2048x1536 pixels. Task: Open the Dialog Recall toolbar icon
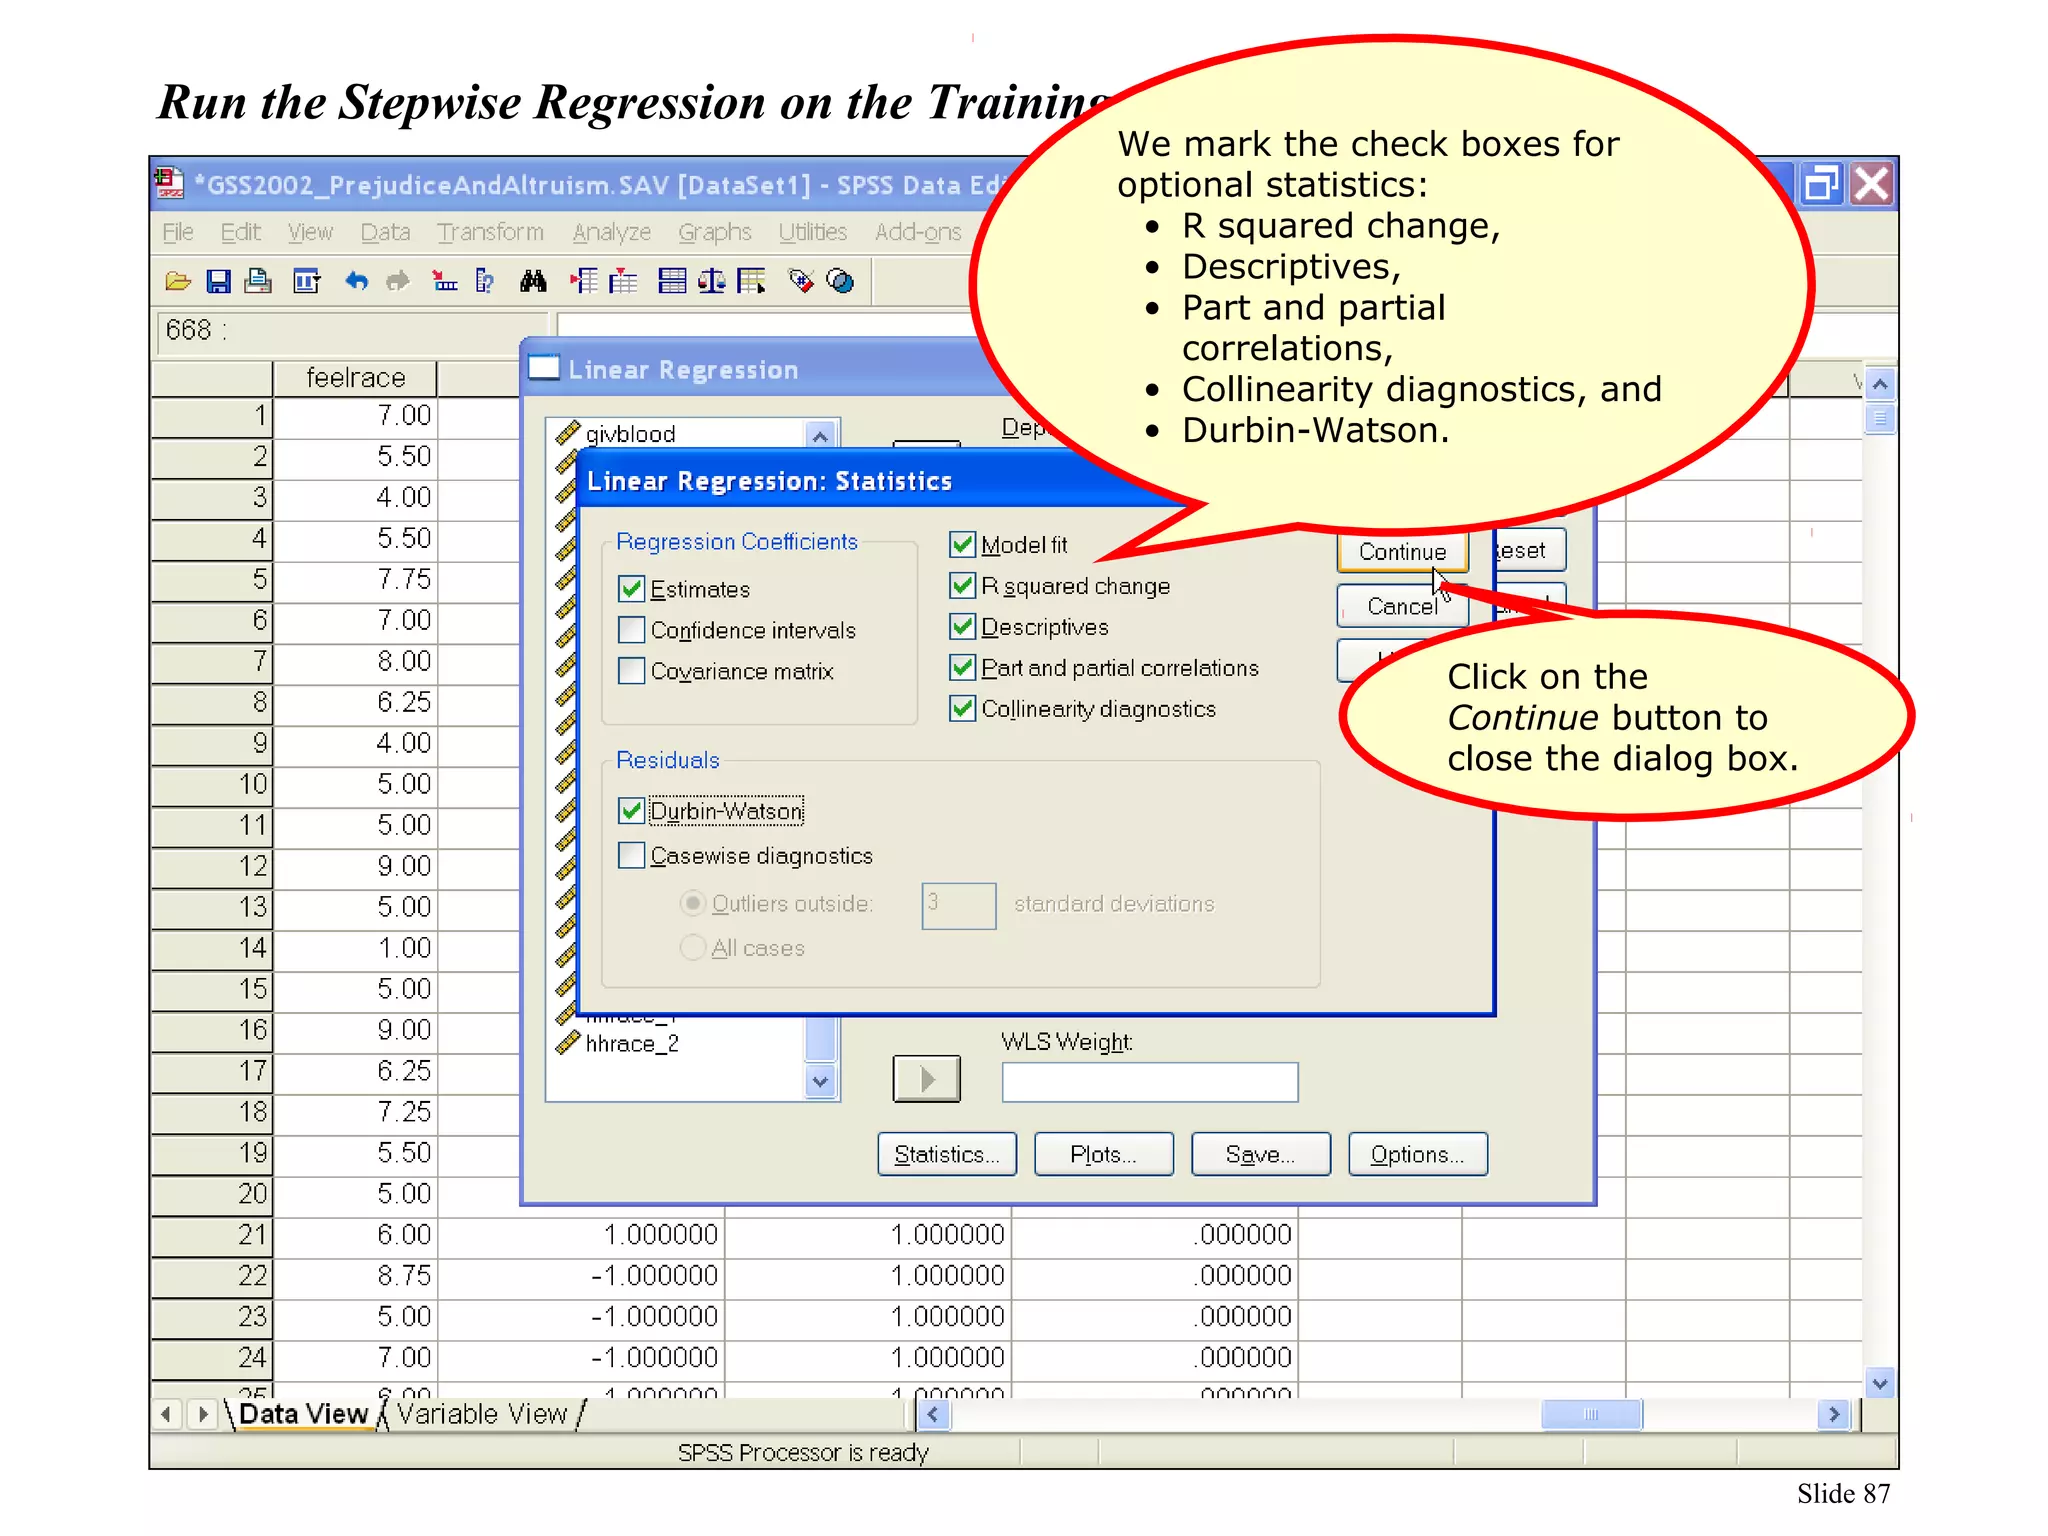pyautogui.click(x=306, y=282)
